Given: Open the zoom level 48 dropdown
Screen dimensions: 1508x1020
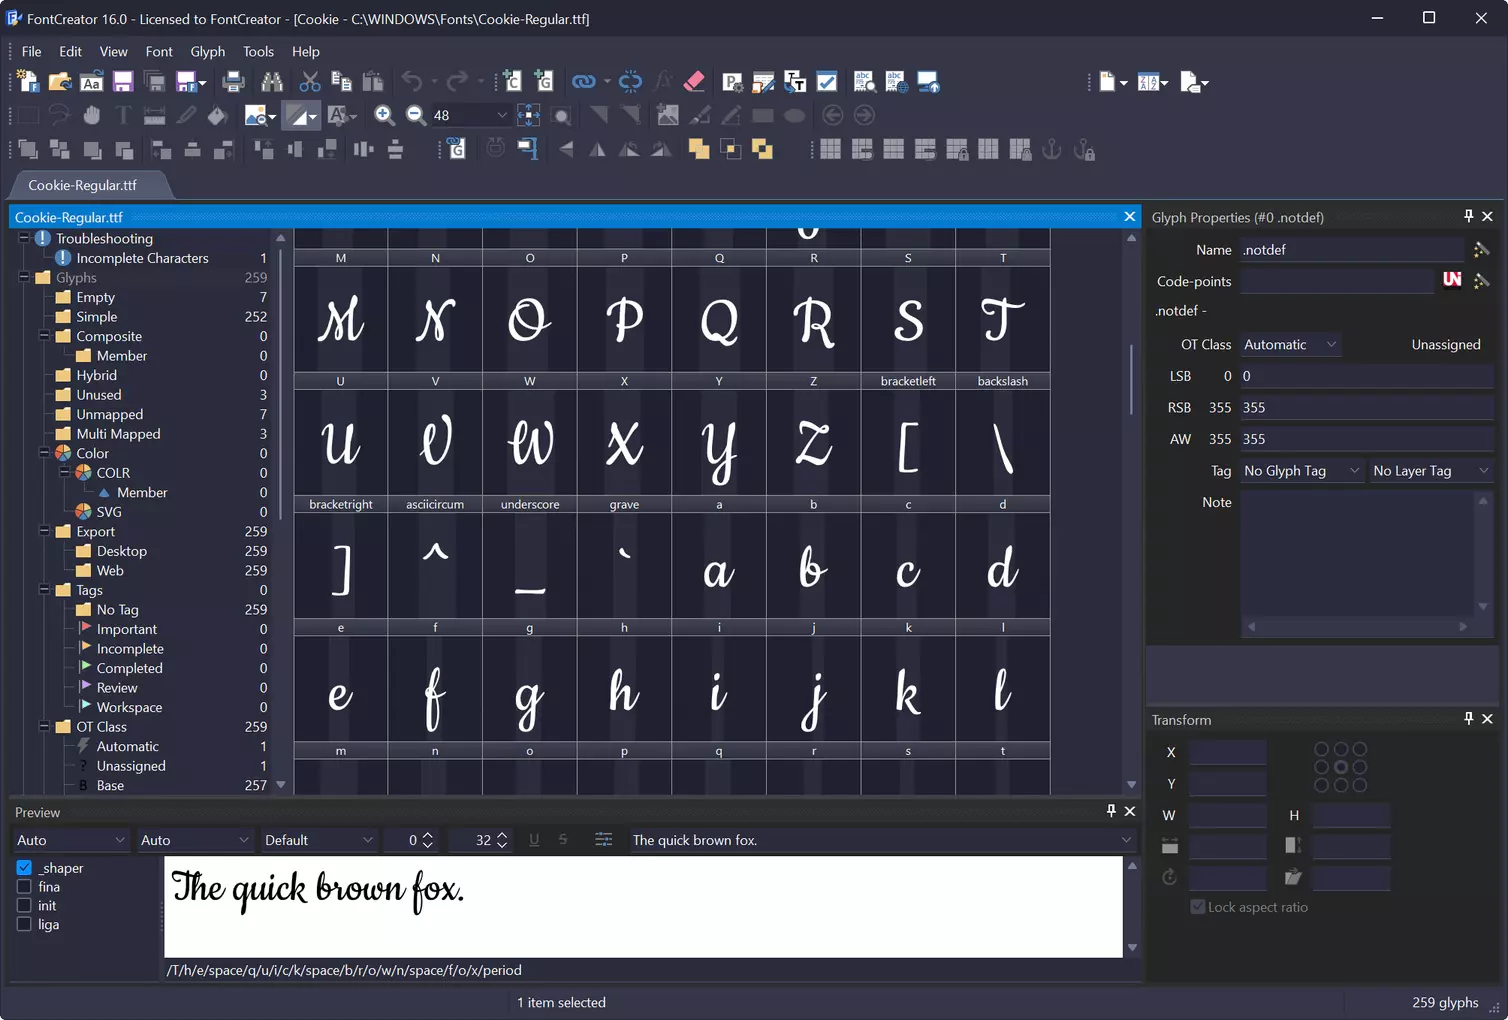Looking at the screenshot, I should 502,115.
